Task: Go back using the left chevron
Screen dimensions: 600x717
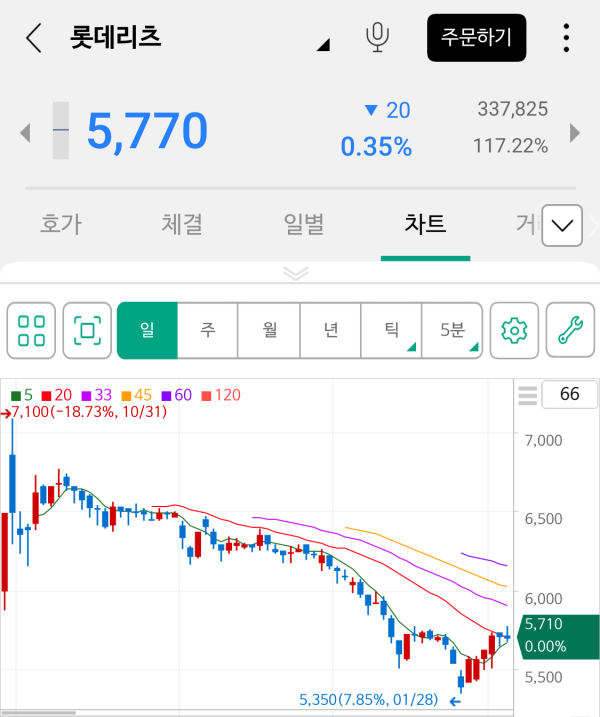Action: click(x=34, y=38)
